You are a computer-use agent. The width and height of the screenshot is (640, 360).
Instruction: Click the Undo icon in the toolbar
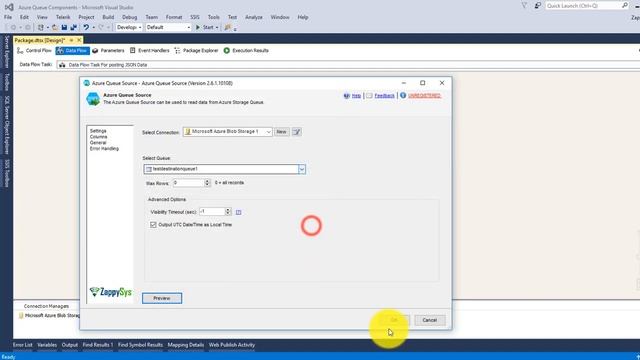tap(86, 27)
